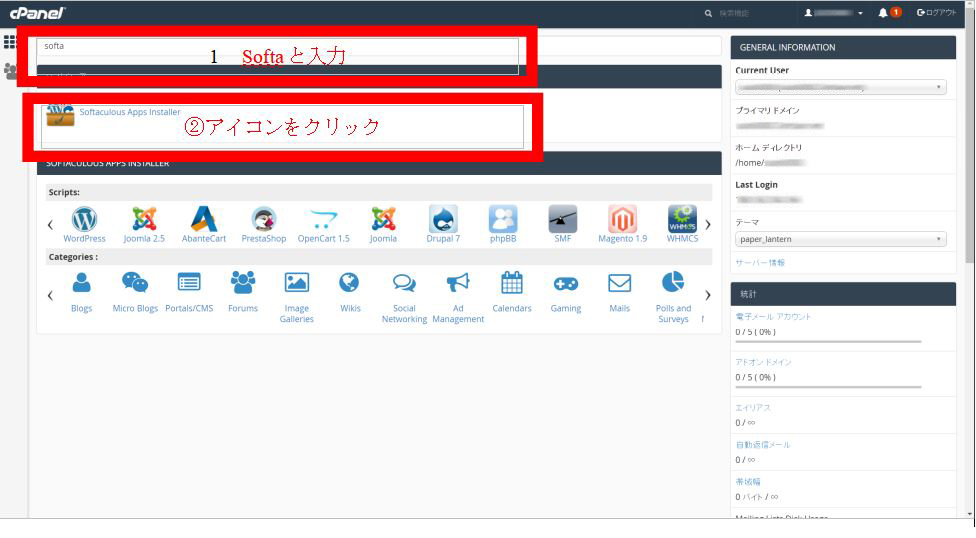The width and height of the screenshot is (976, 538).
Task: Open the AbanteCart script icon
Action: click(204, 219)
